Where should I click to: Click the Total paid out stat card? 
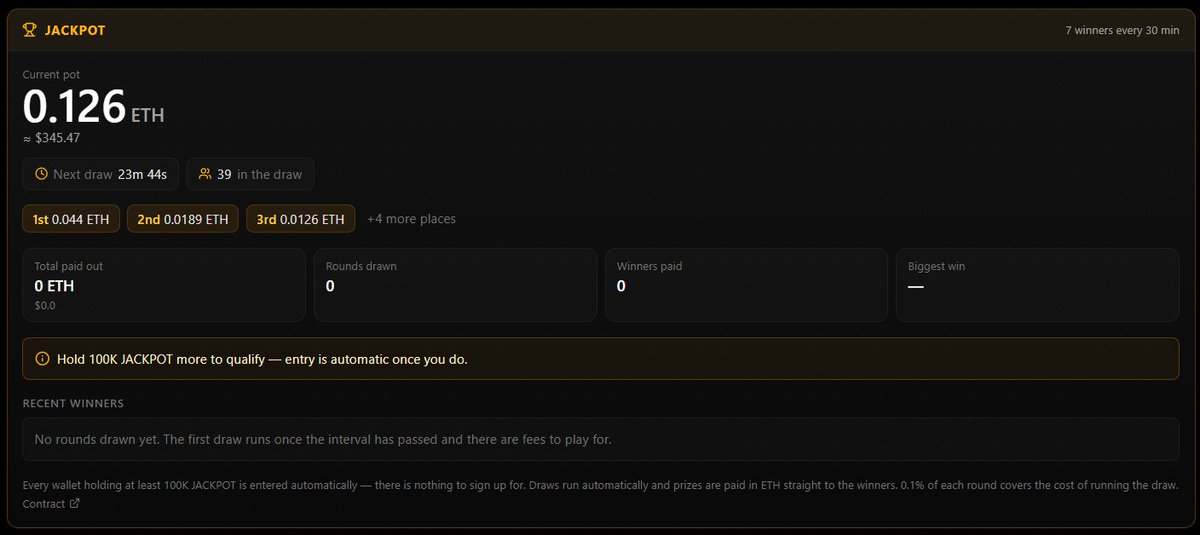point(164,285)
